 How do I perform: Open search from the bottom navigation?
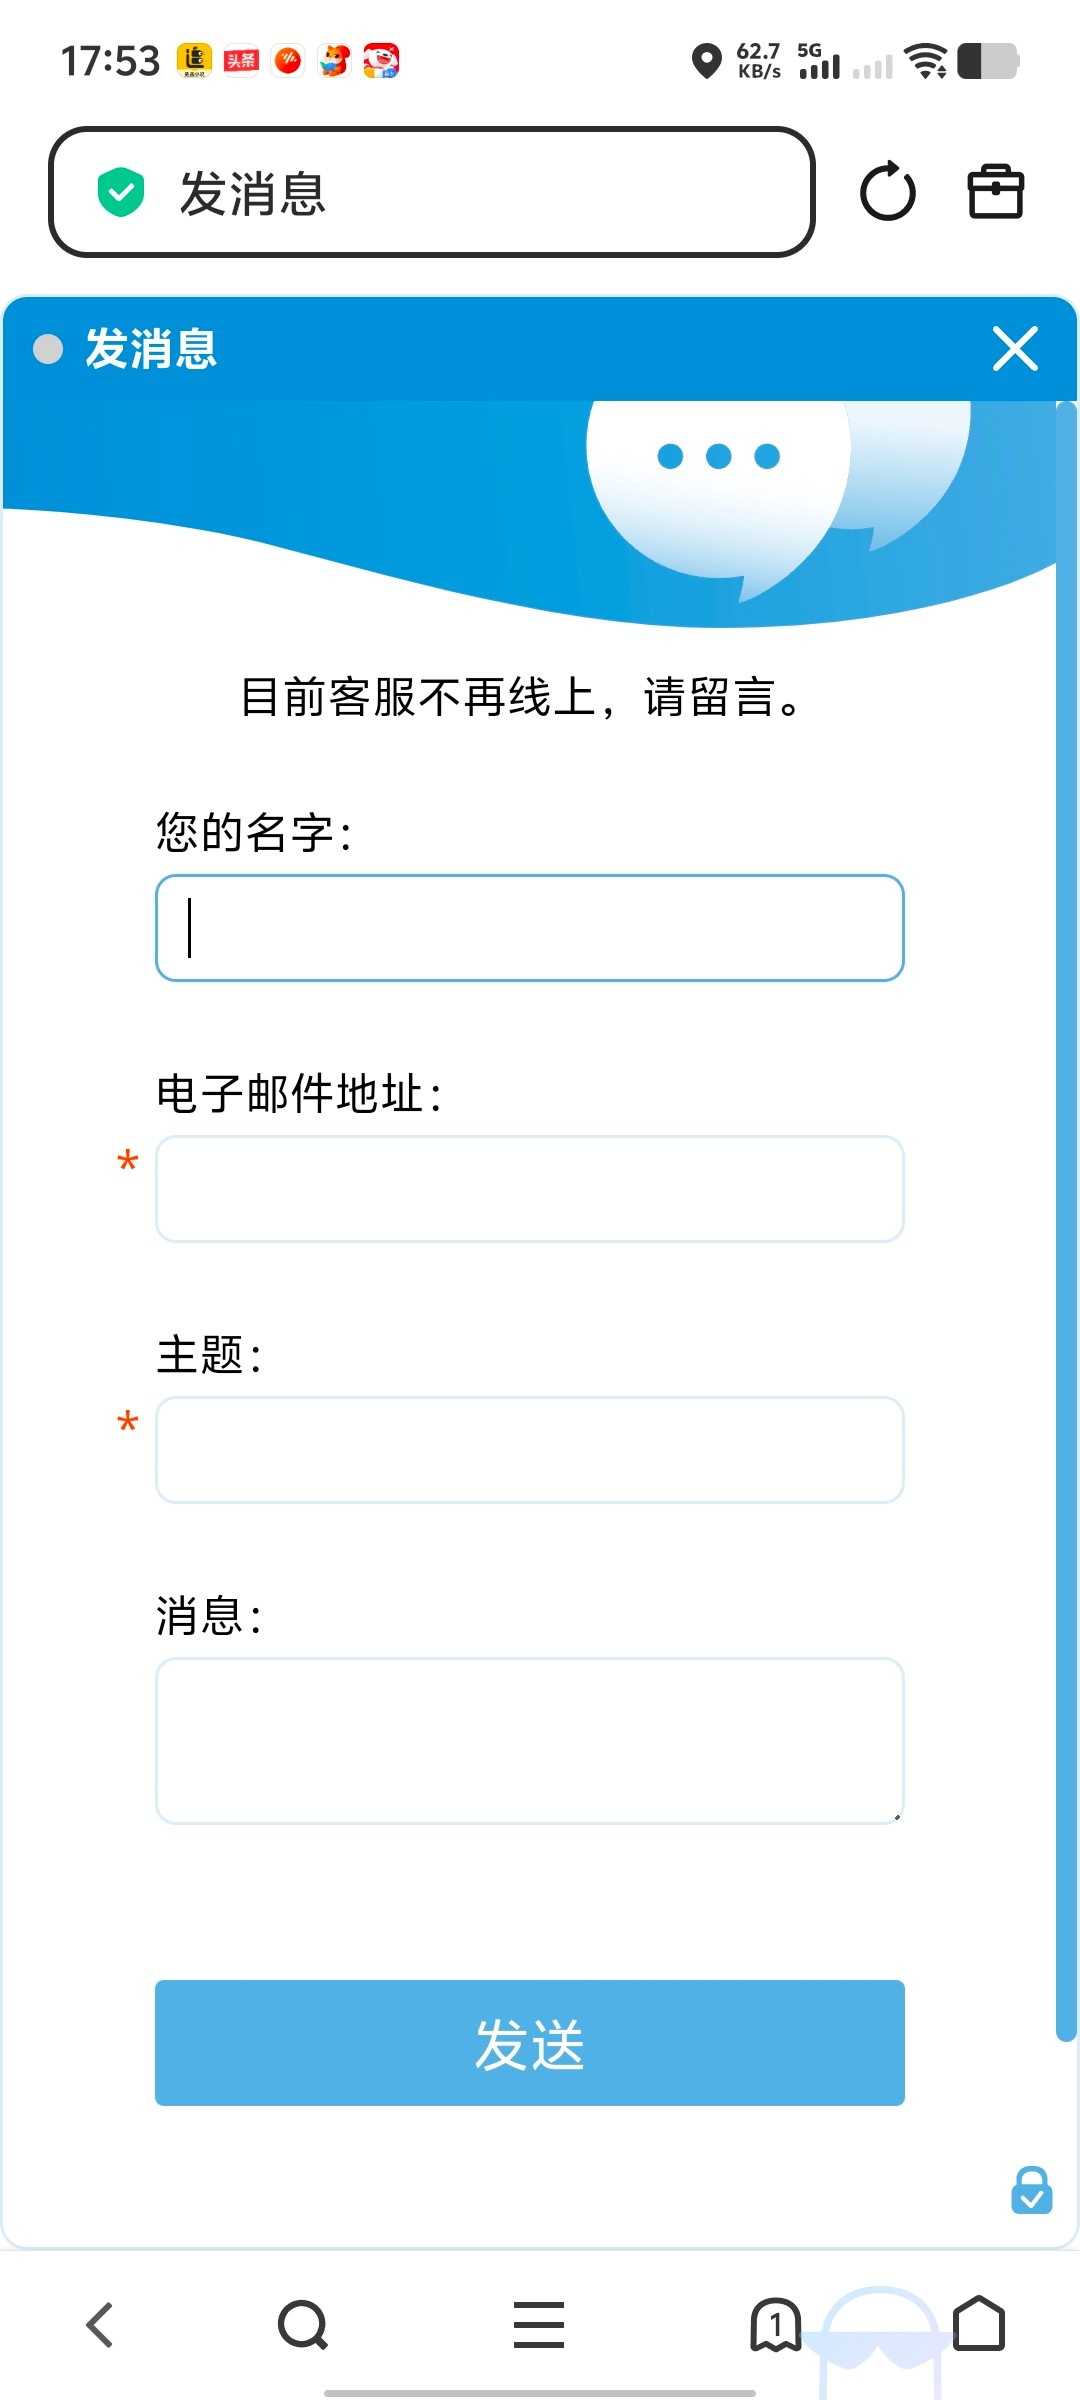coord(302,2323)
